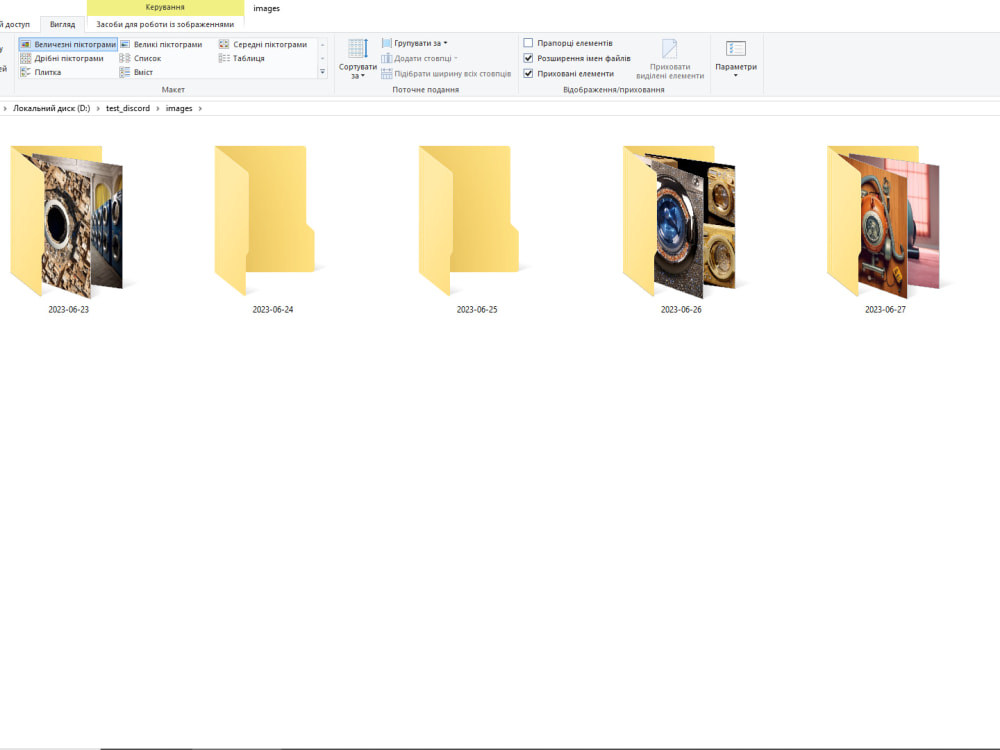
Task: Click the 2023-06-26 folder name label
Action: [681, 310]
